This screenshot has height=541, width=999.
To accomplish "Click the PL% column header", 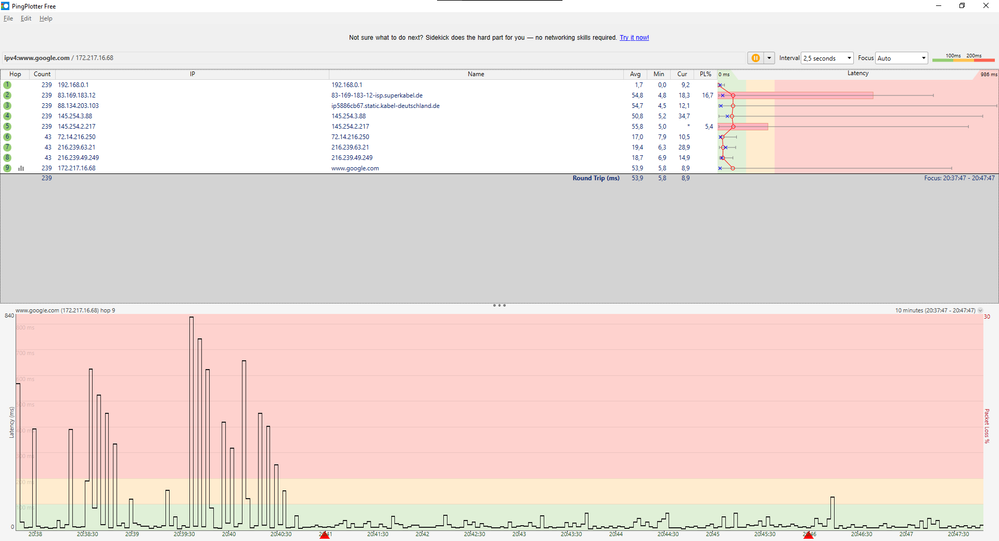I will (705, 75).
